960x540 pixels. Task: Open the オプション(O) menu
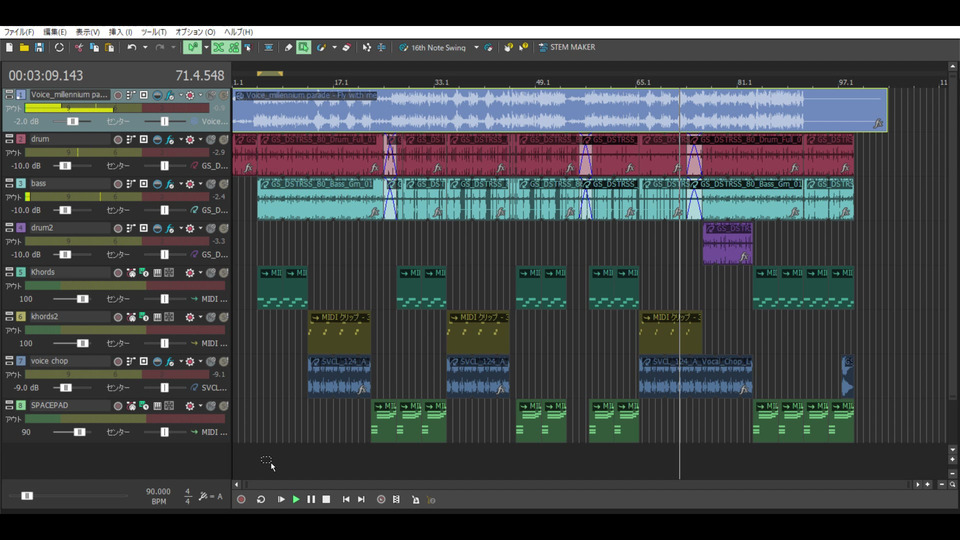point(195,32)
